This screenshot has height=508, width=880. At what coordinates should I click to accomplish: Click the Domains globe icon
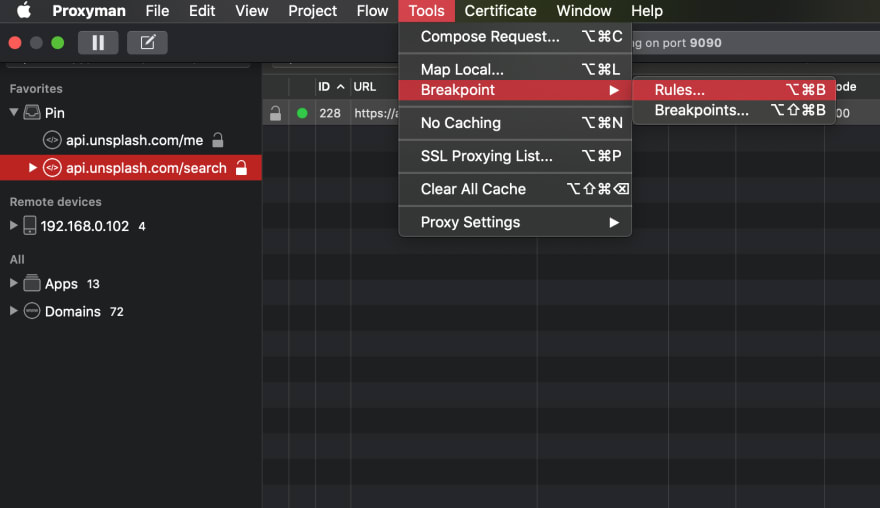click(32, 311)
